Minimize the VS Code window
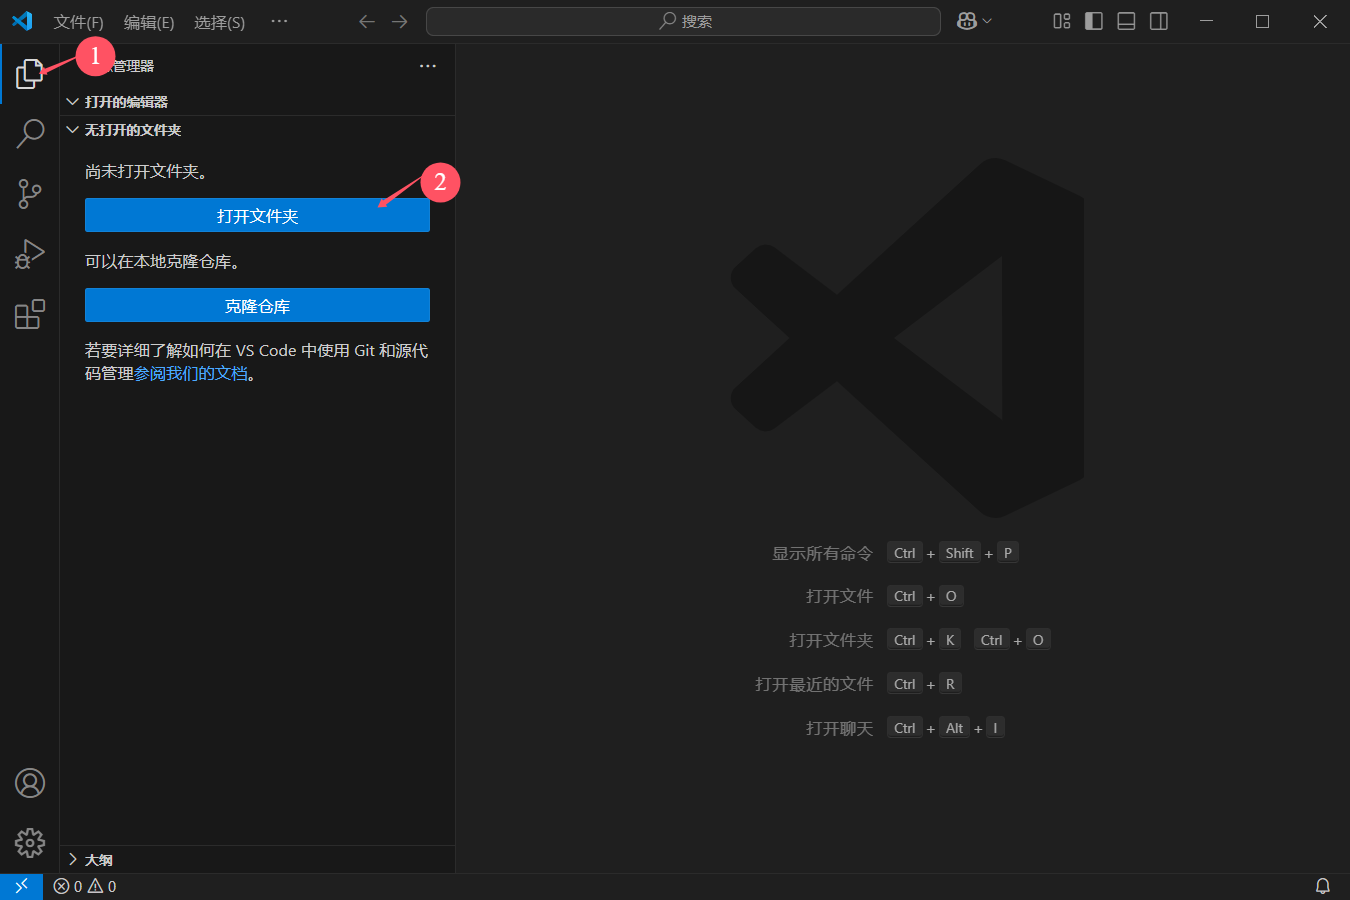Image resolution: width=1350 pixels, height=900 pixels. pos(1206,21)
